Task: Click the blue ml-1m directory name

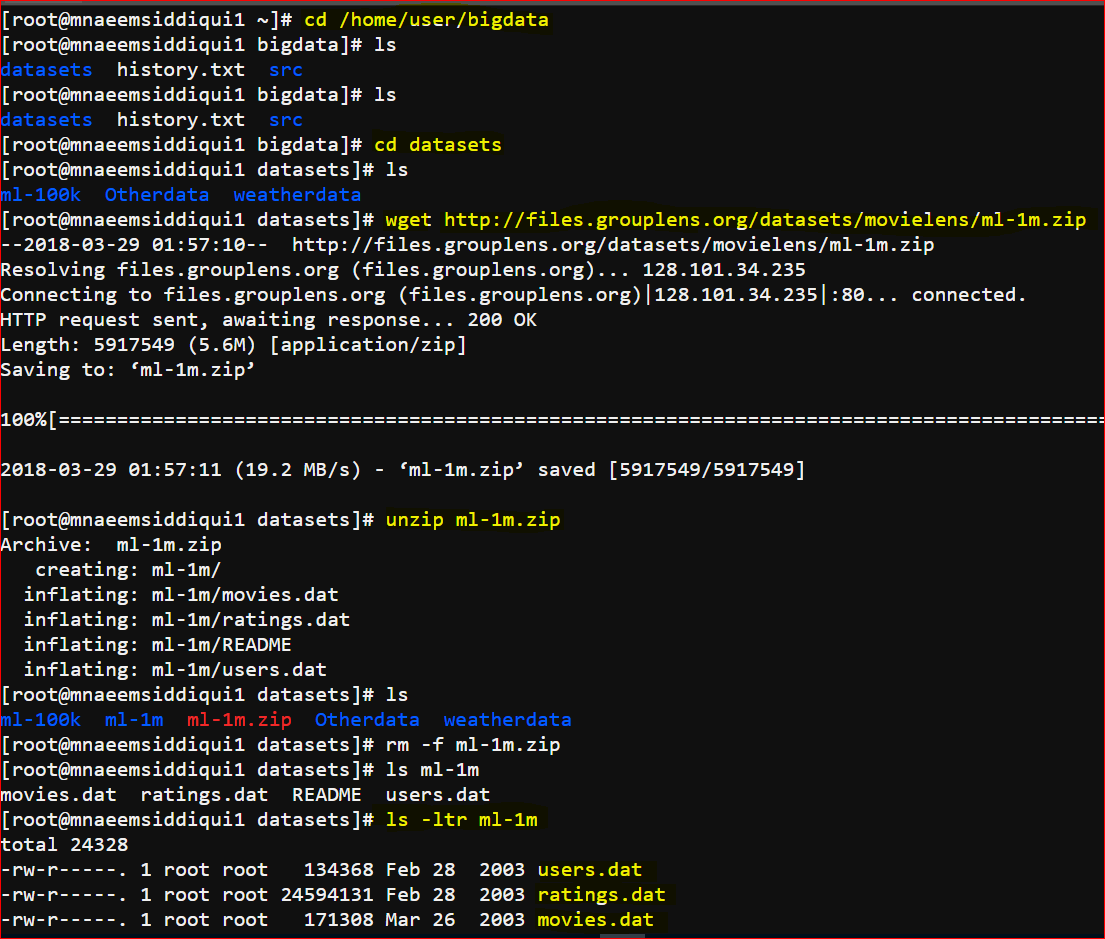Action: [134, 720]
